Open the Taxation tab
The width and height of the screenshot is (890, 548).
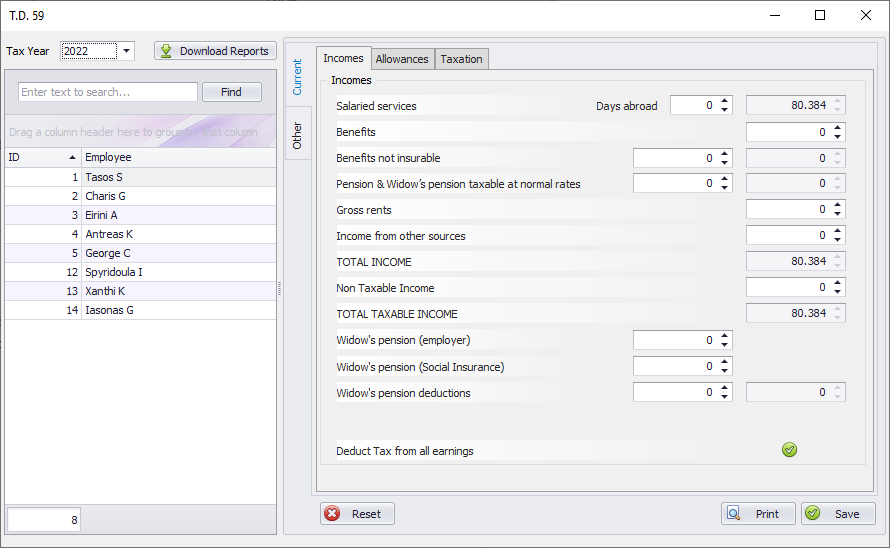461,59
